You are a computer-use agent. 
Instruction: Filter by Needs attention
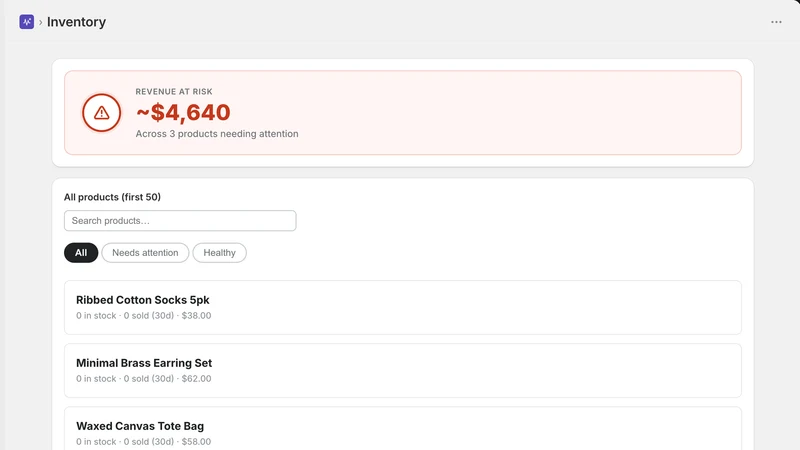coord(145,253)
